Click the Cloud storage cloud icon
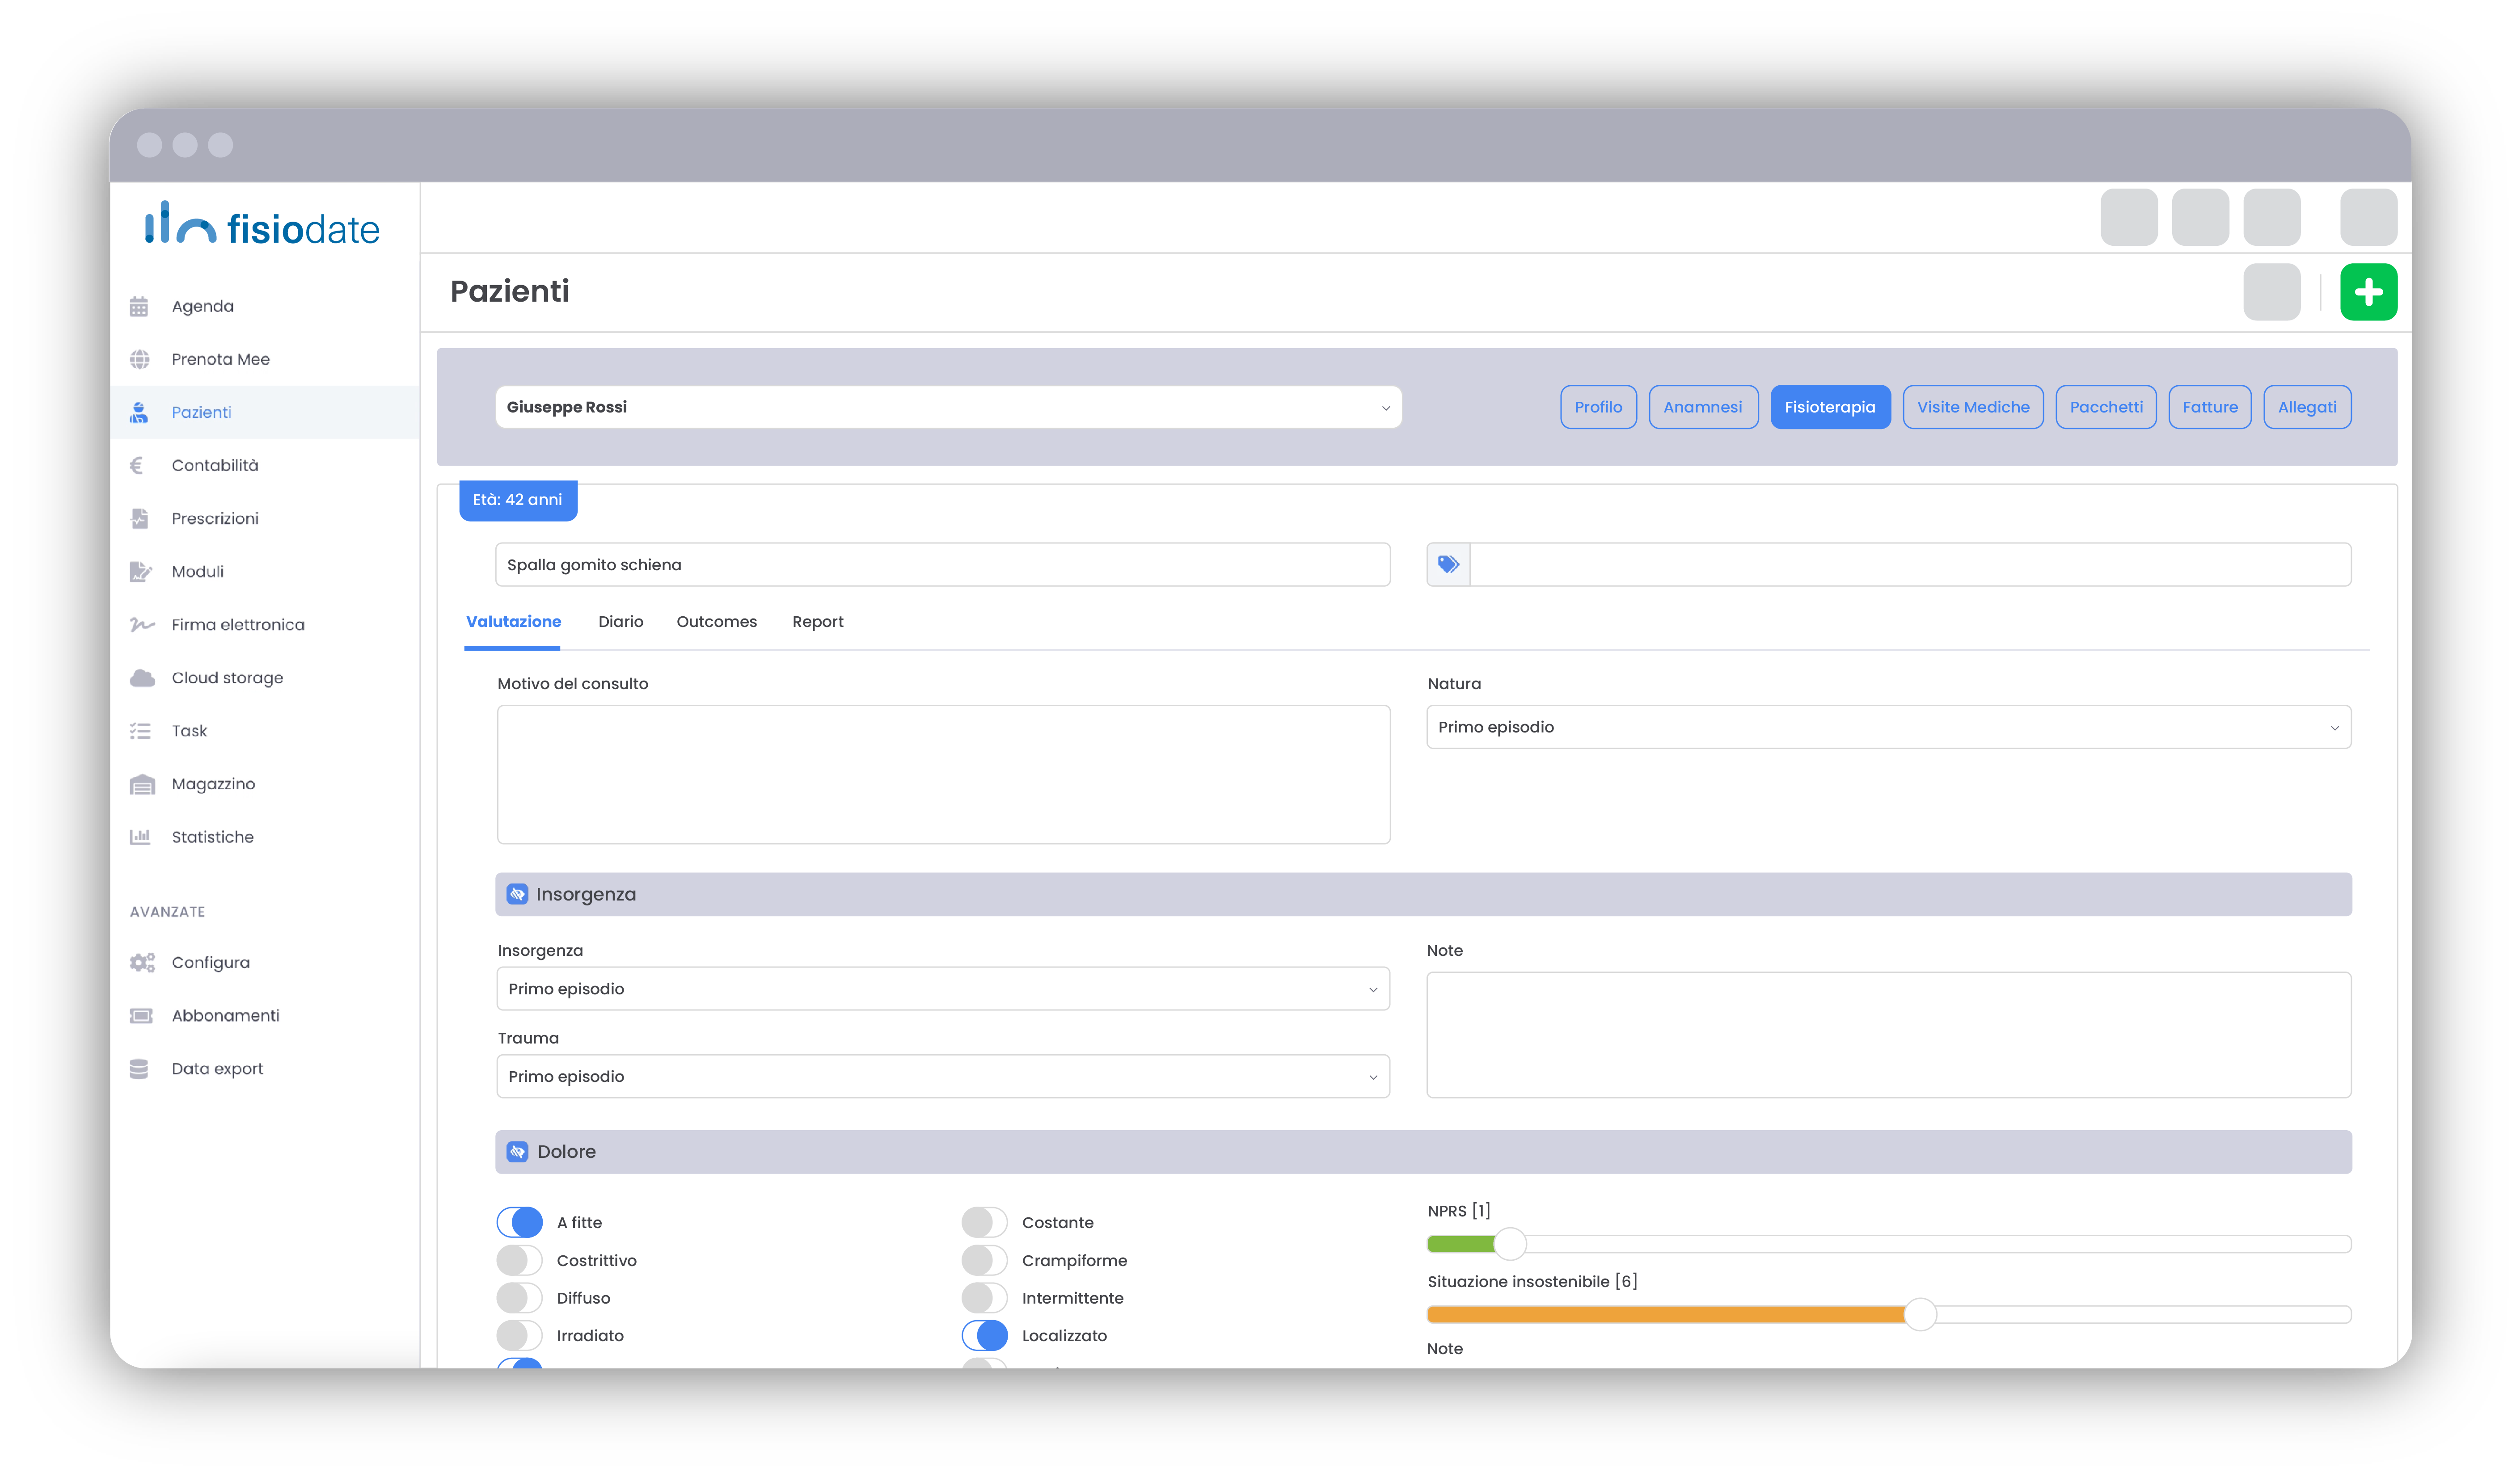This screenshot has height=1477, width=2520. pos(142,678)
